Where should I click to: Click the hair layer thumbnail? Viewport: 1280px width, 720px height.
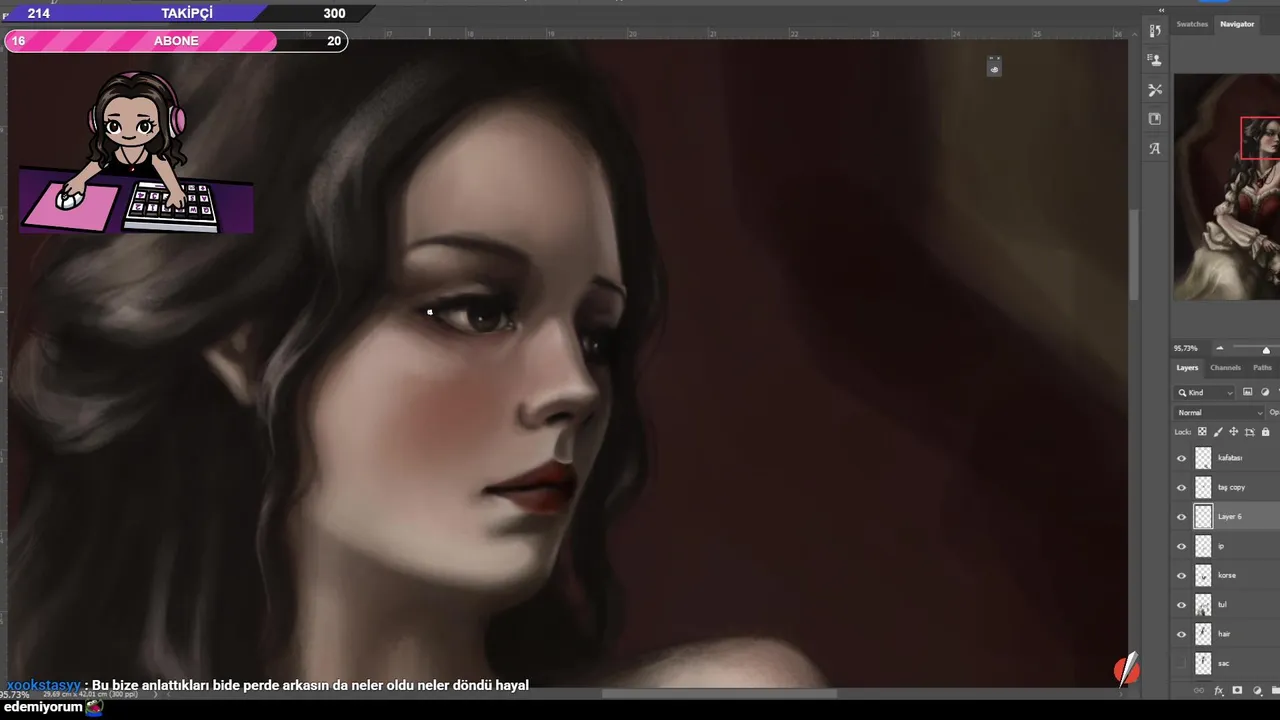[x=1203, y=634]
